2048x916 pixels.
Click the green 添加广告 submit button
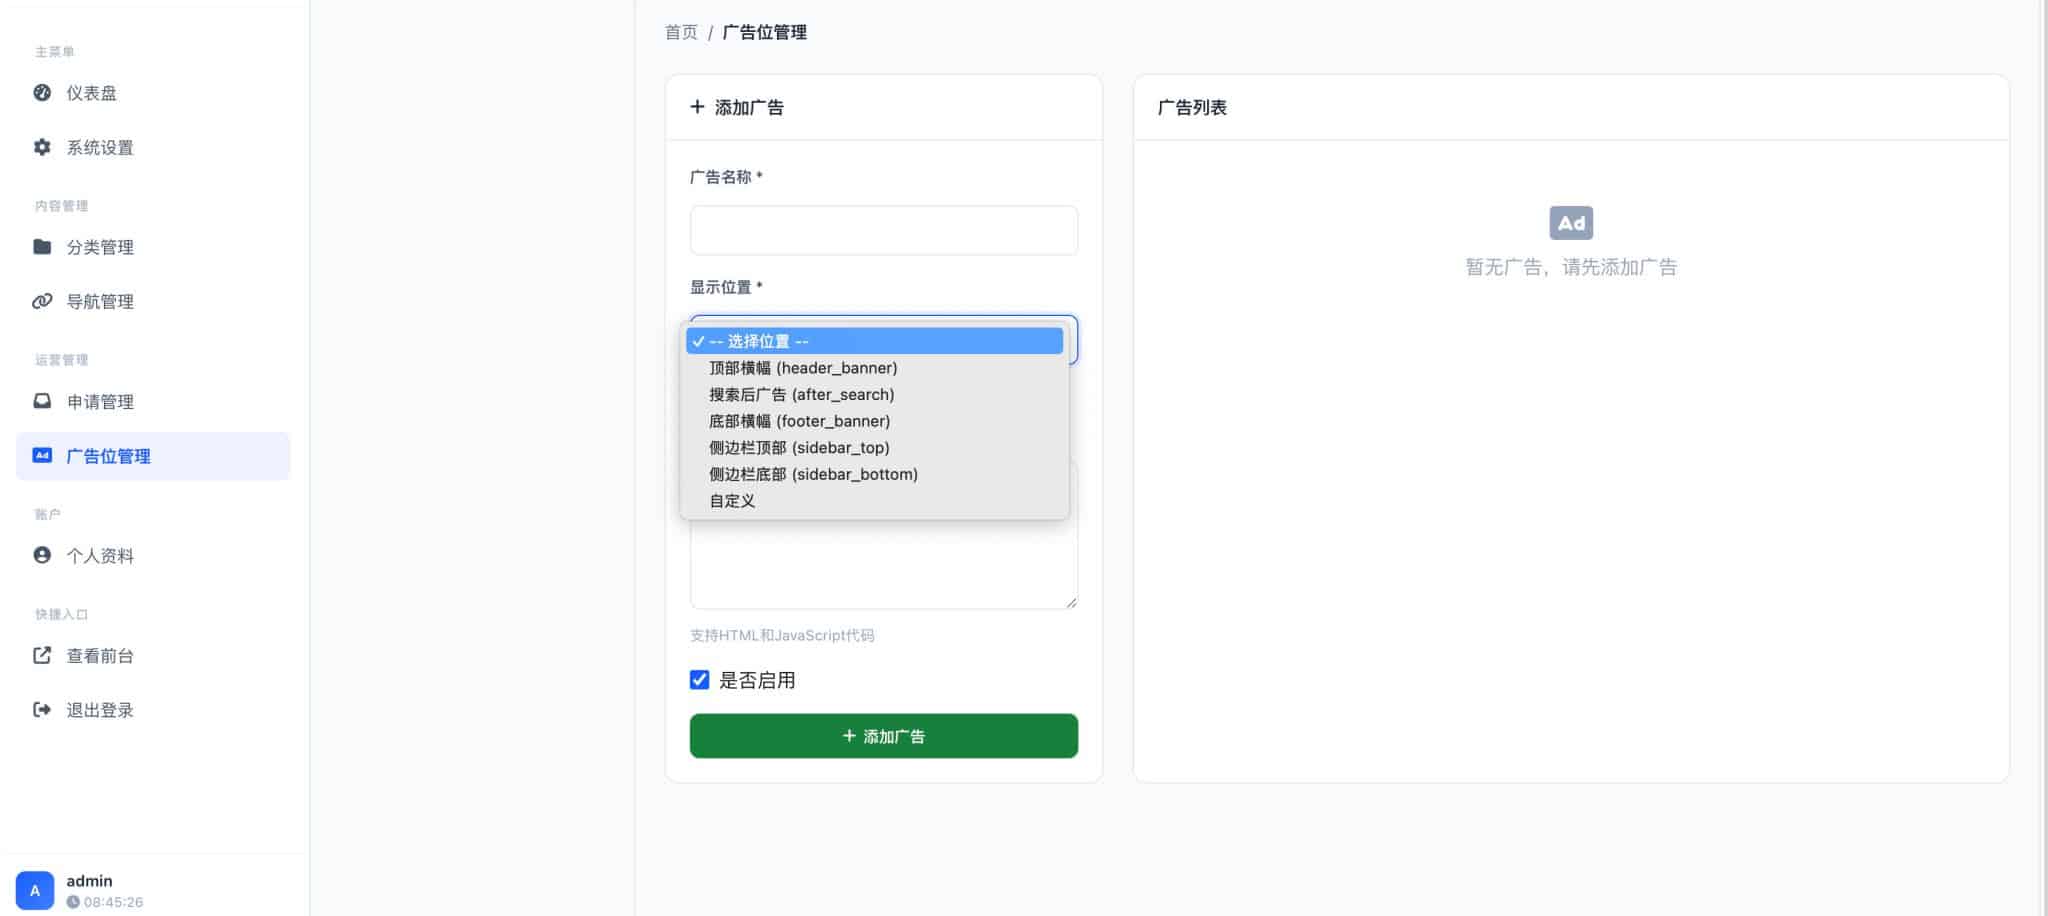pyautogui.click(x=884, y=736)
